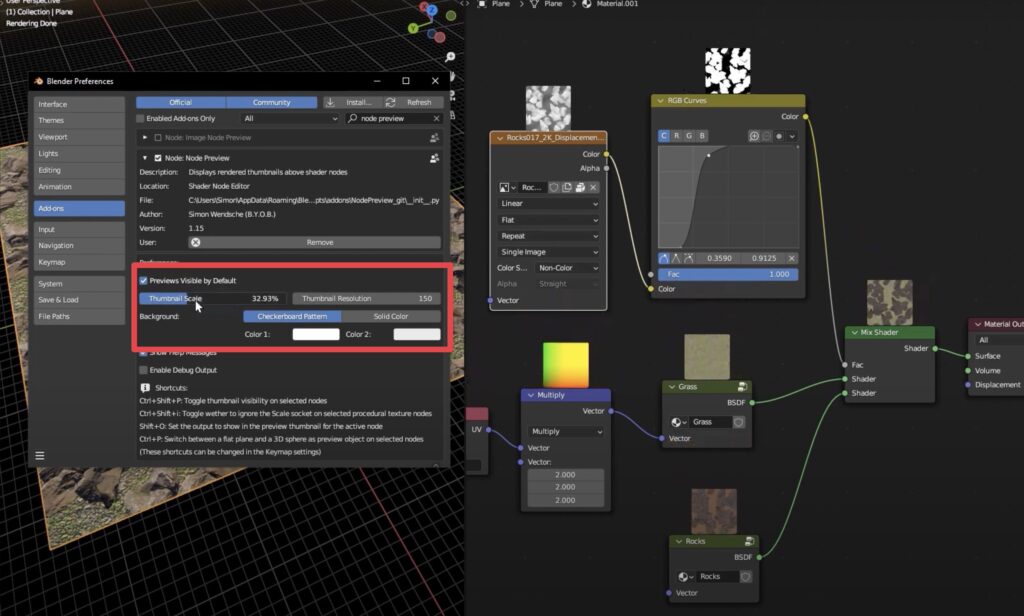Click the community icon on Node Preview row
The width and height of the screenshot is (1024, 616).
(x=434, y=158)
